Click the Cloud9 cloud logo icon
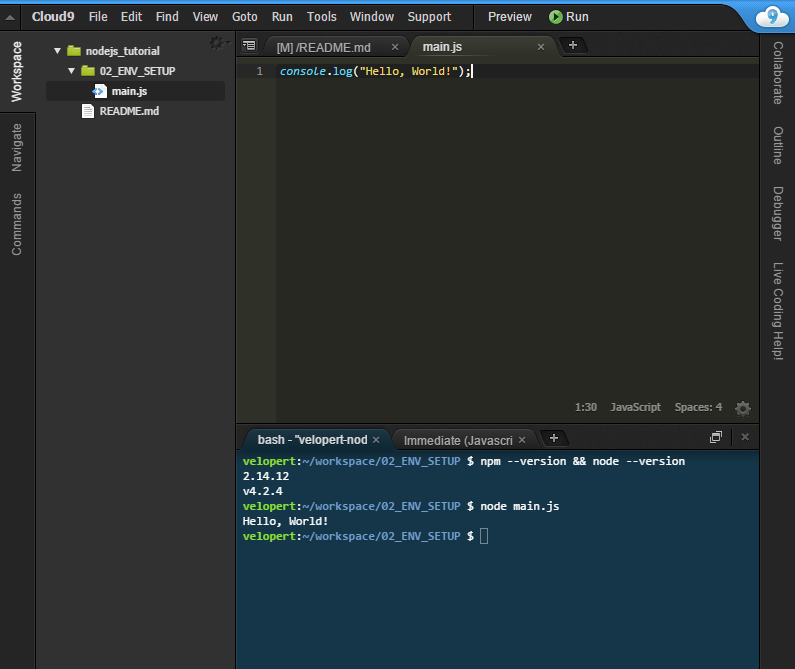This screenshot has height=669, width=795. click(768, 17)
